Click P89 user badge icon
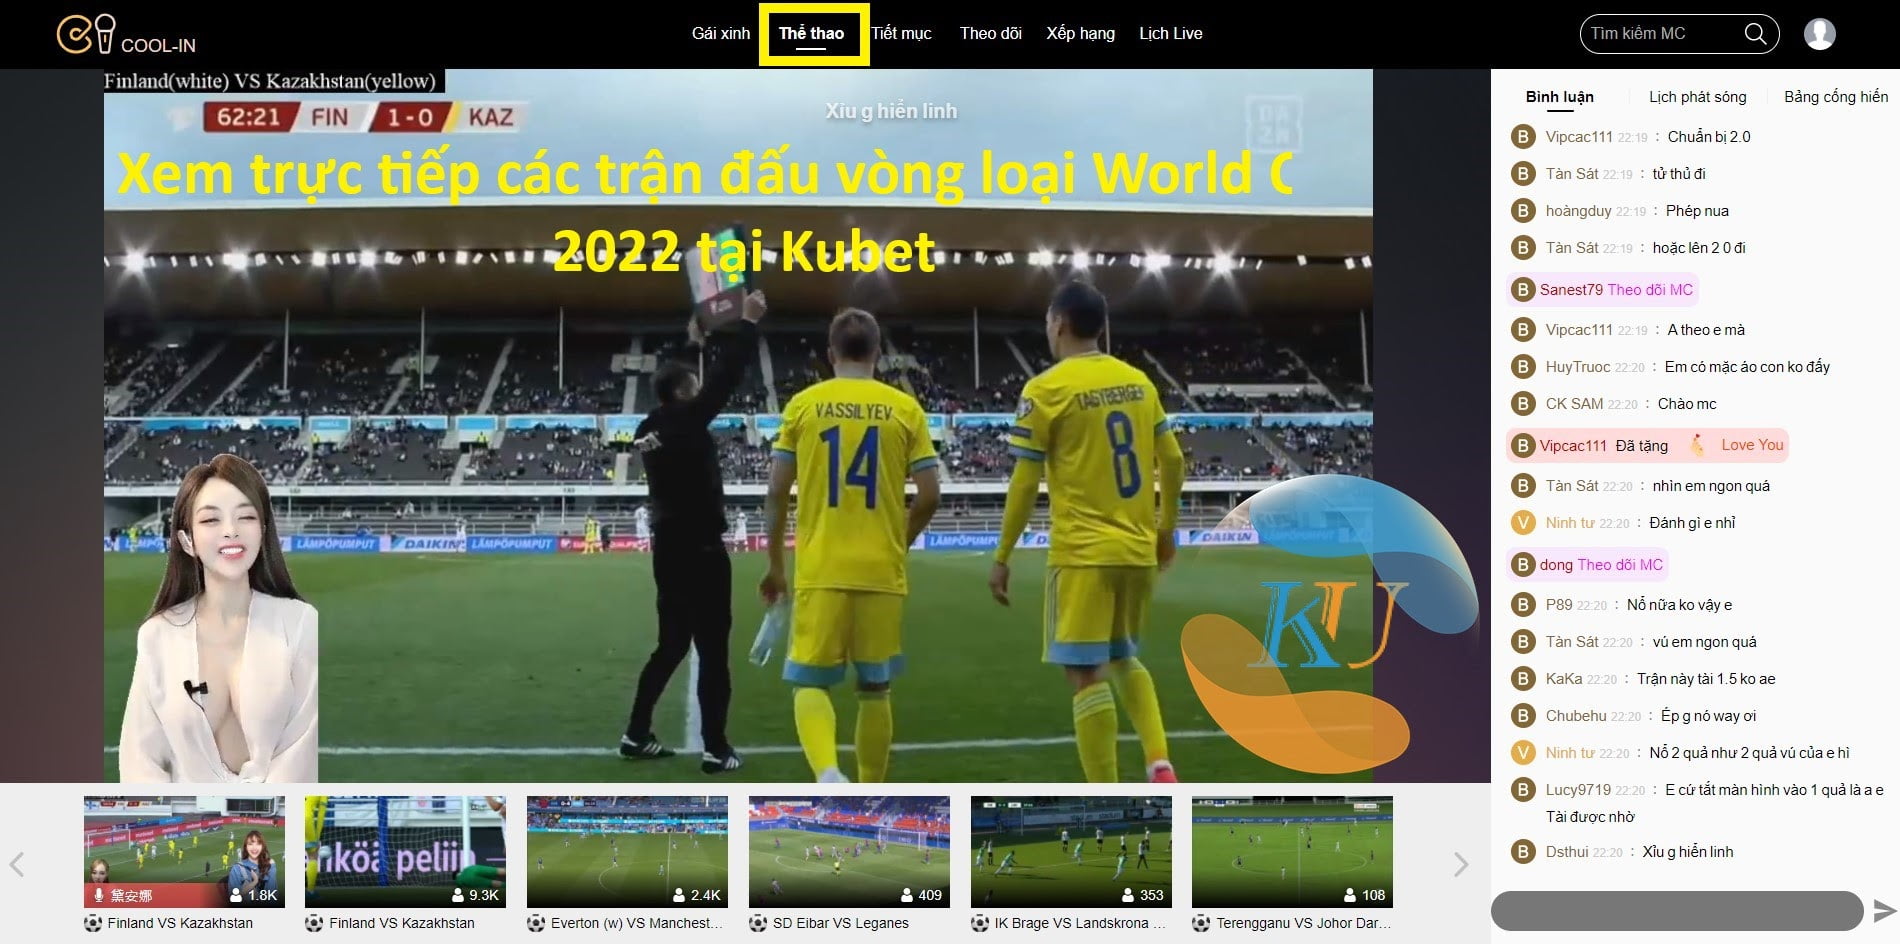The height and width of the screenshot is (944, 1900). 1523,605
